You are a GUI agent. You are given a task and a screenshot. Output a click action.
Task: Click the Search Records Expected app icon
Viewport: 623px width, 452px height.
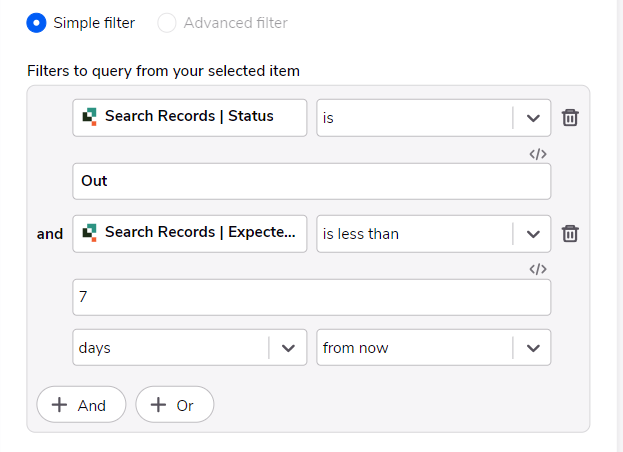pyautogui.click(x=89, y=232)
